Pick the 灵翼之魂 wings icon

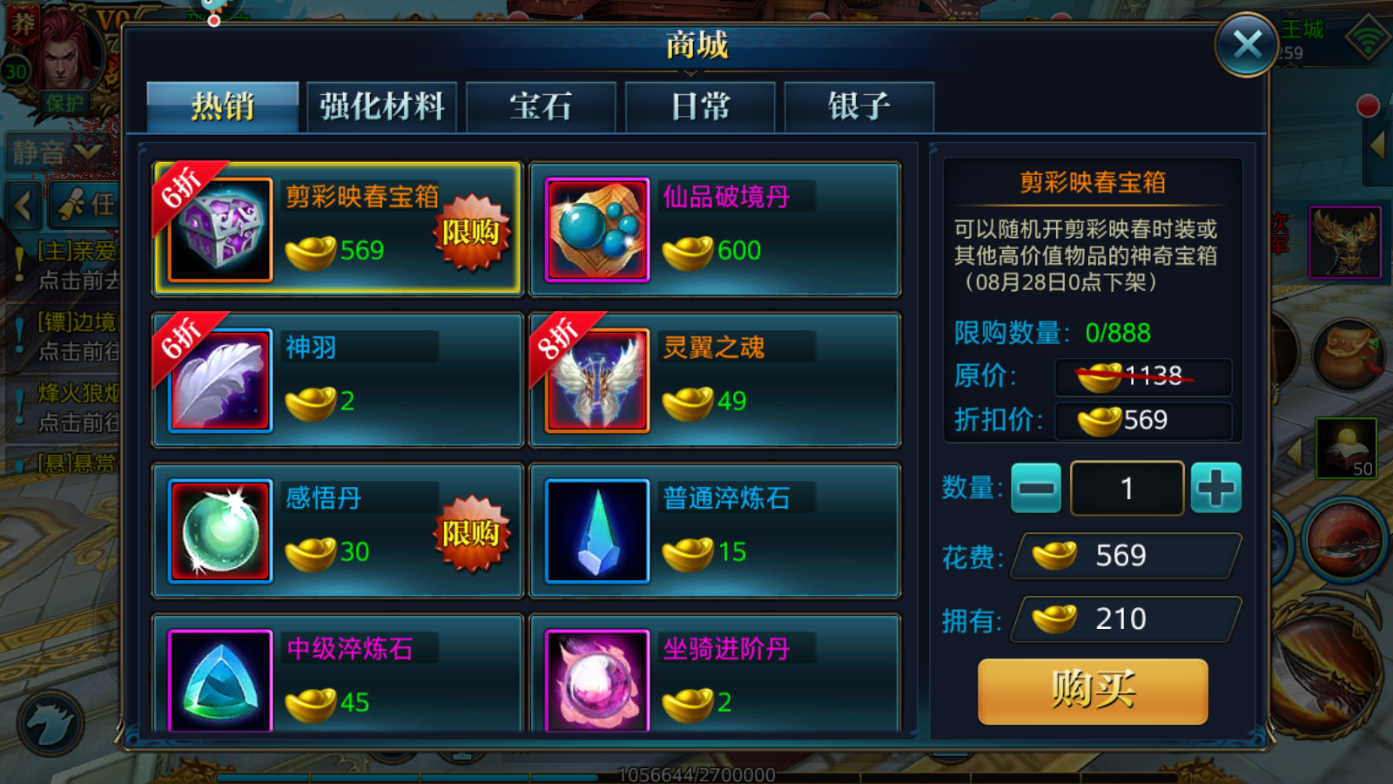[x=597, y=381]
